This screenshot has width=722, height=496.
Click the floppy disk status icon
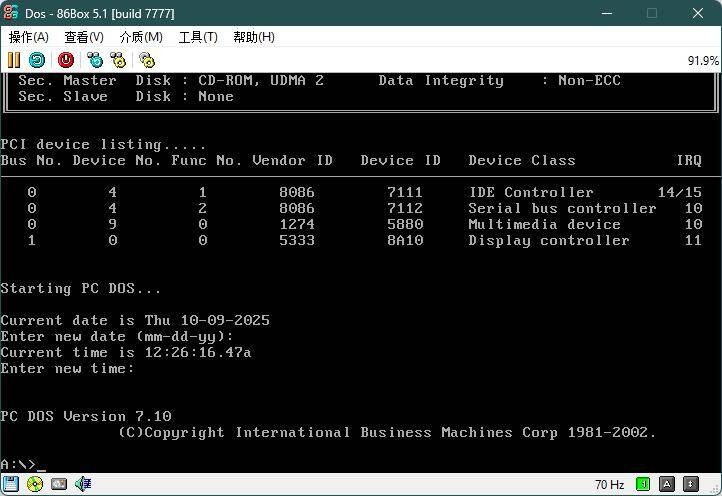[x=11, y=484]
